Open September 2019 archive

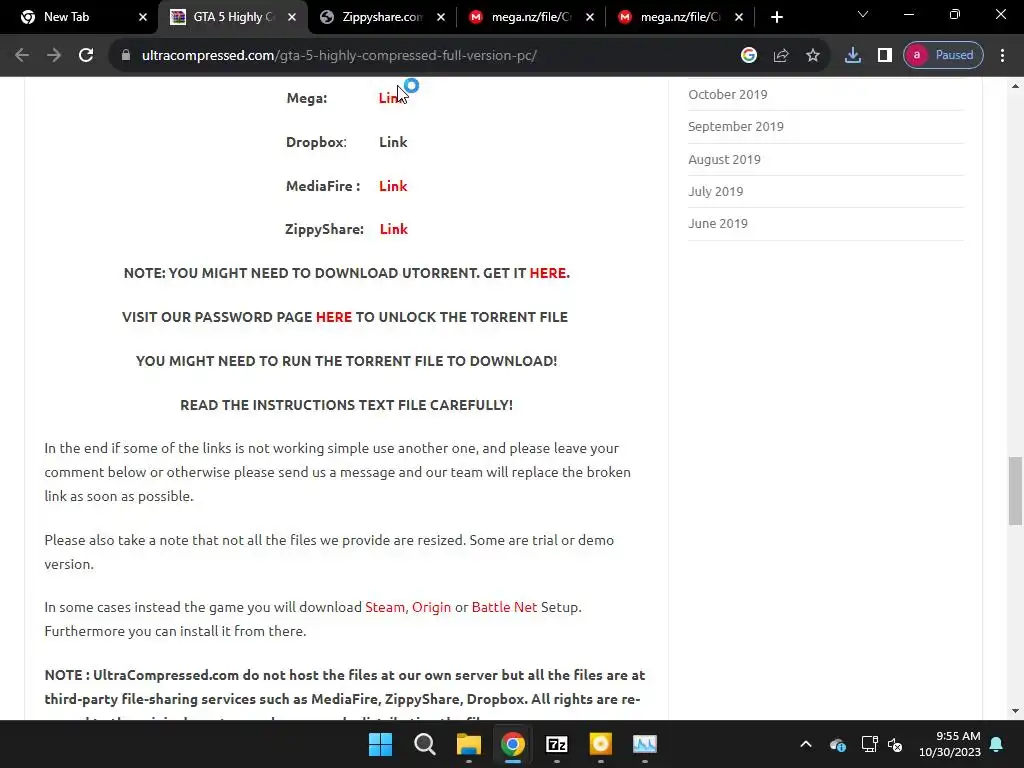[735, 127]
